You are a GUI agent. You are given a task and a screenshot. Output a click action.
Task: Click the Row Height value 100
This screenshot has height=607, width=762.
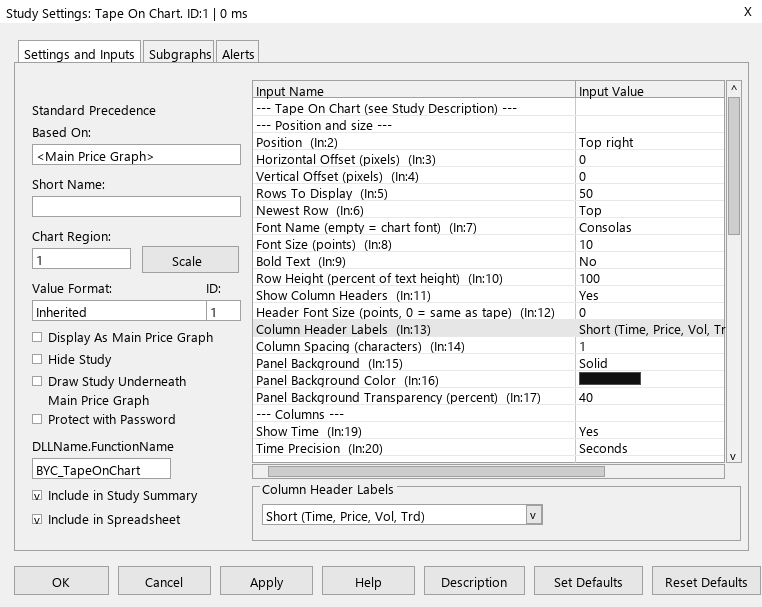(589, 278)
